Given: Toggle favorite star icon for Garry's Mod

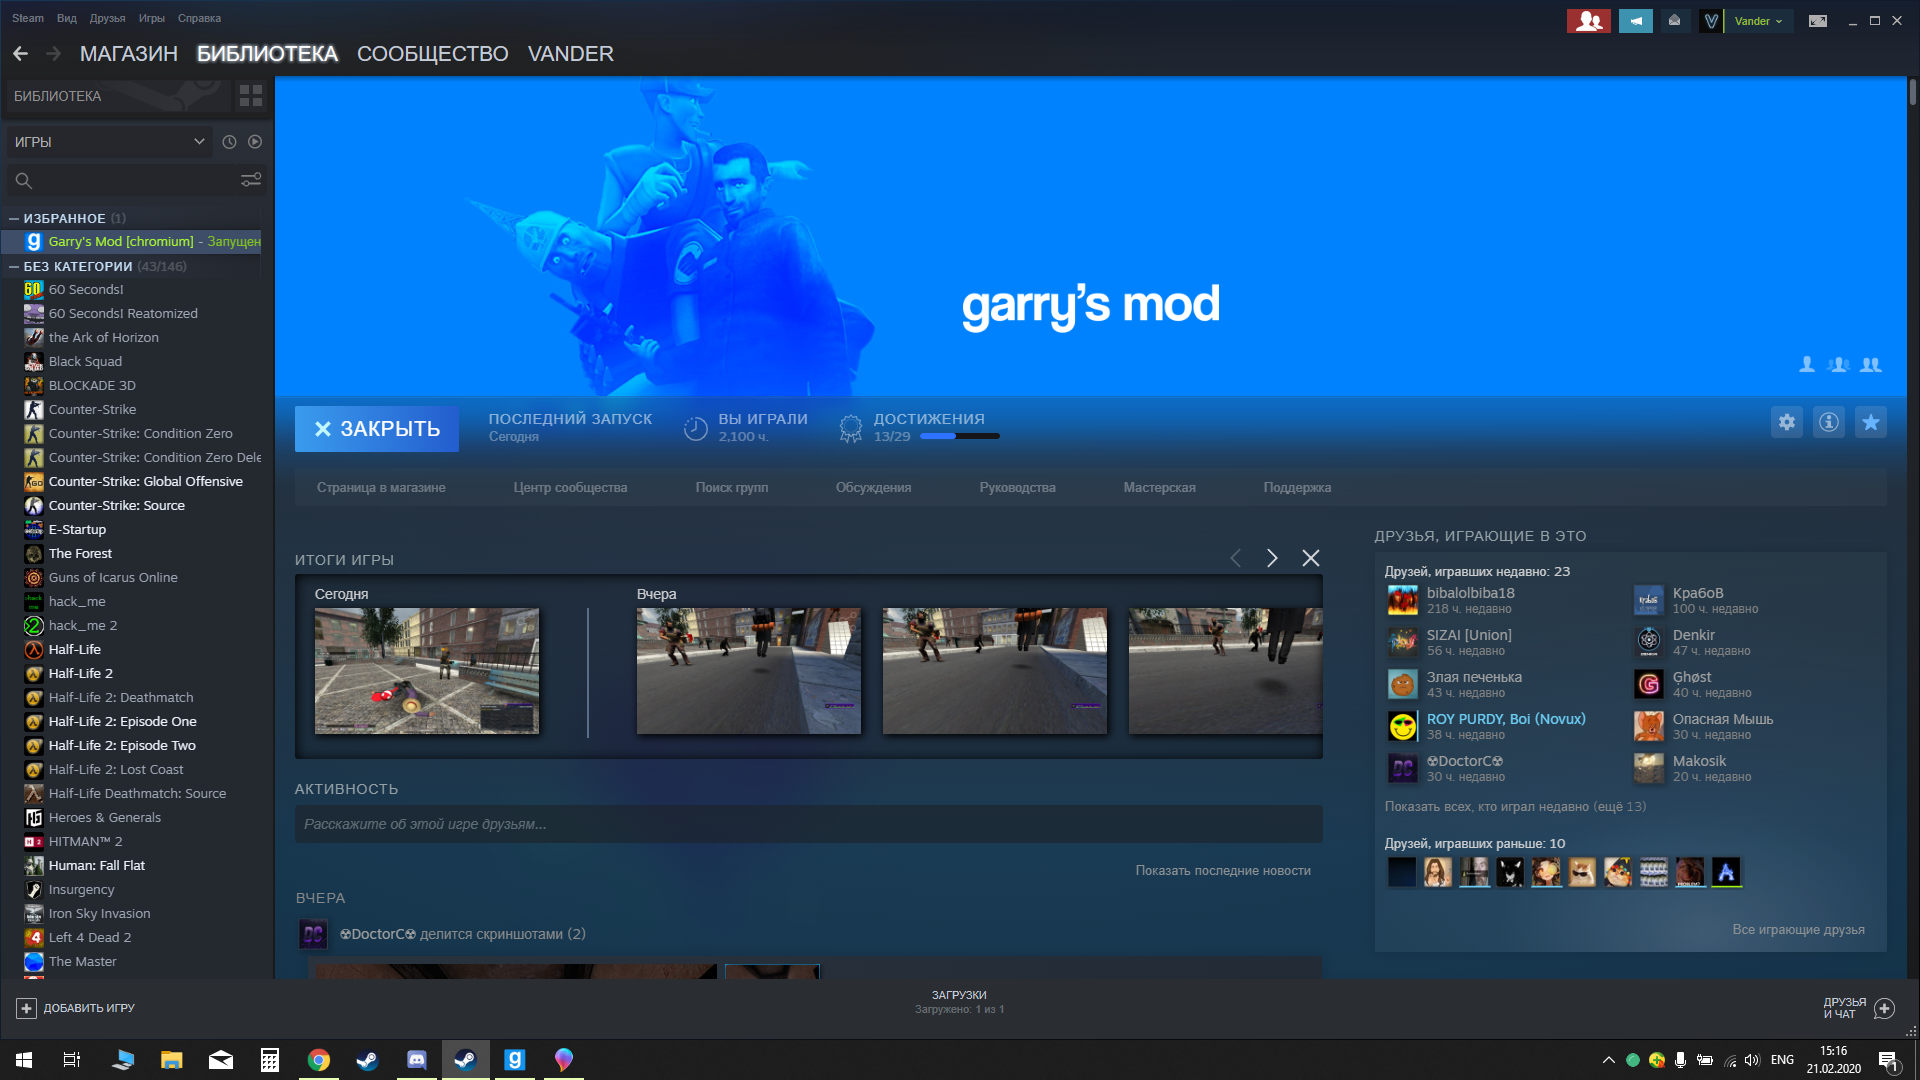Looking at the screenshot, I should 1871,422.
